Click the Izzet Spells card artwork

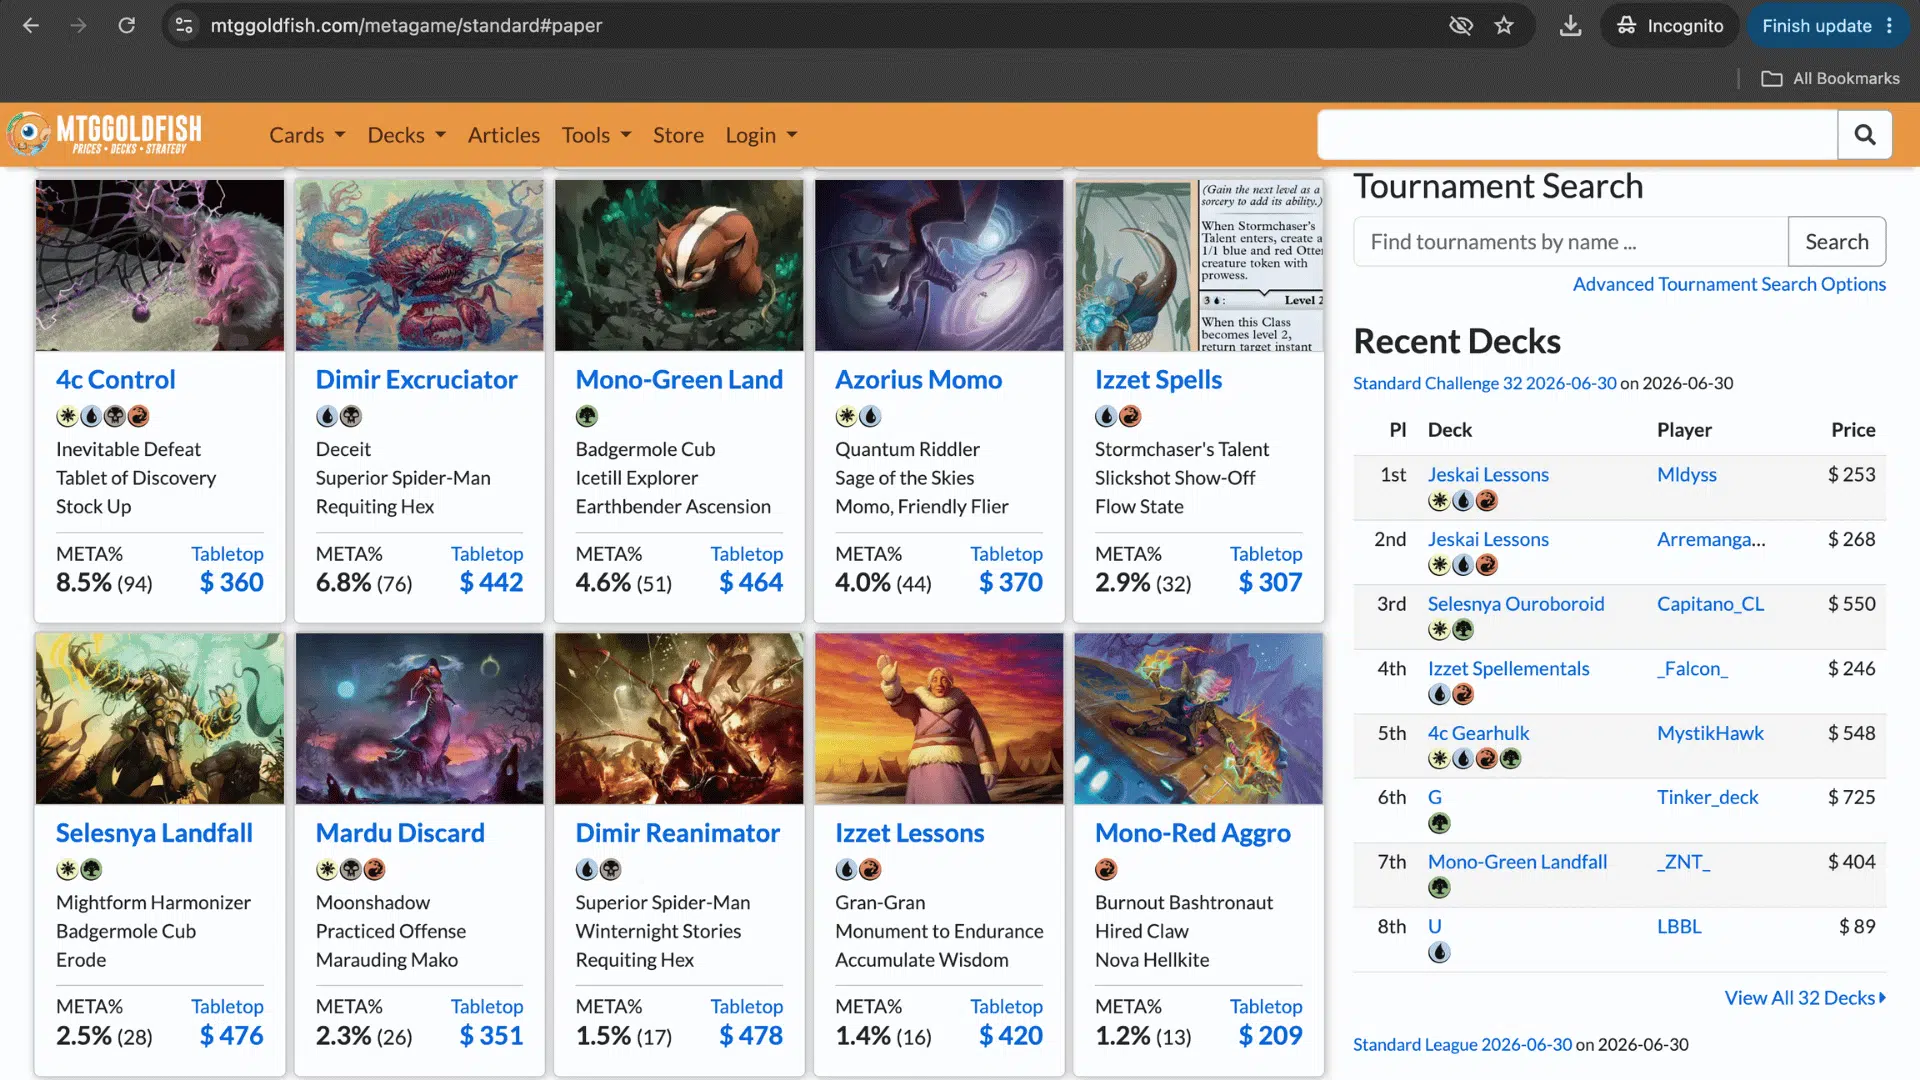point(1199,265)
